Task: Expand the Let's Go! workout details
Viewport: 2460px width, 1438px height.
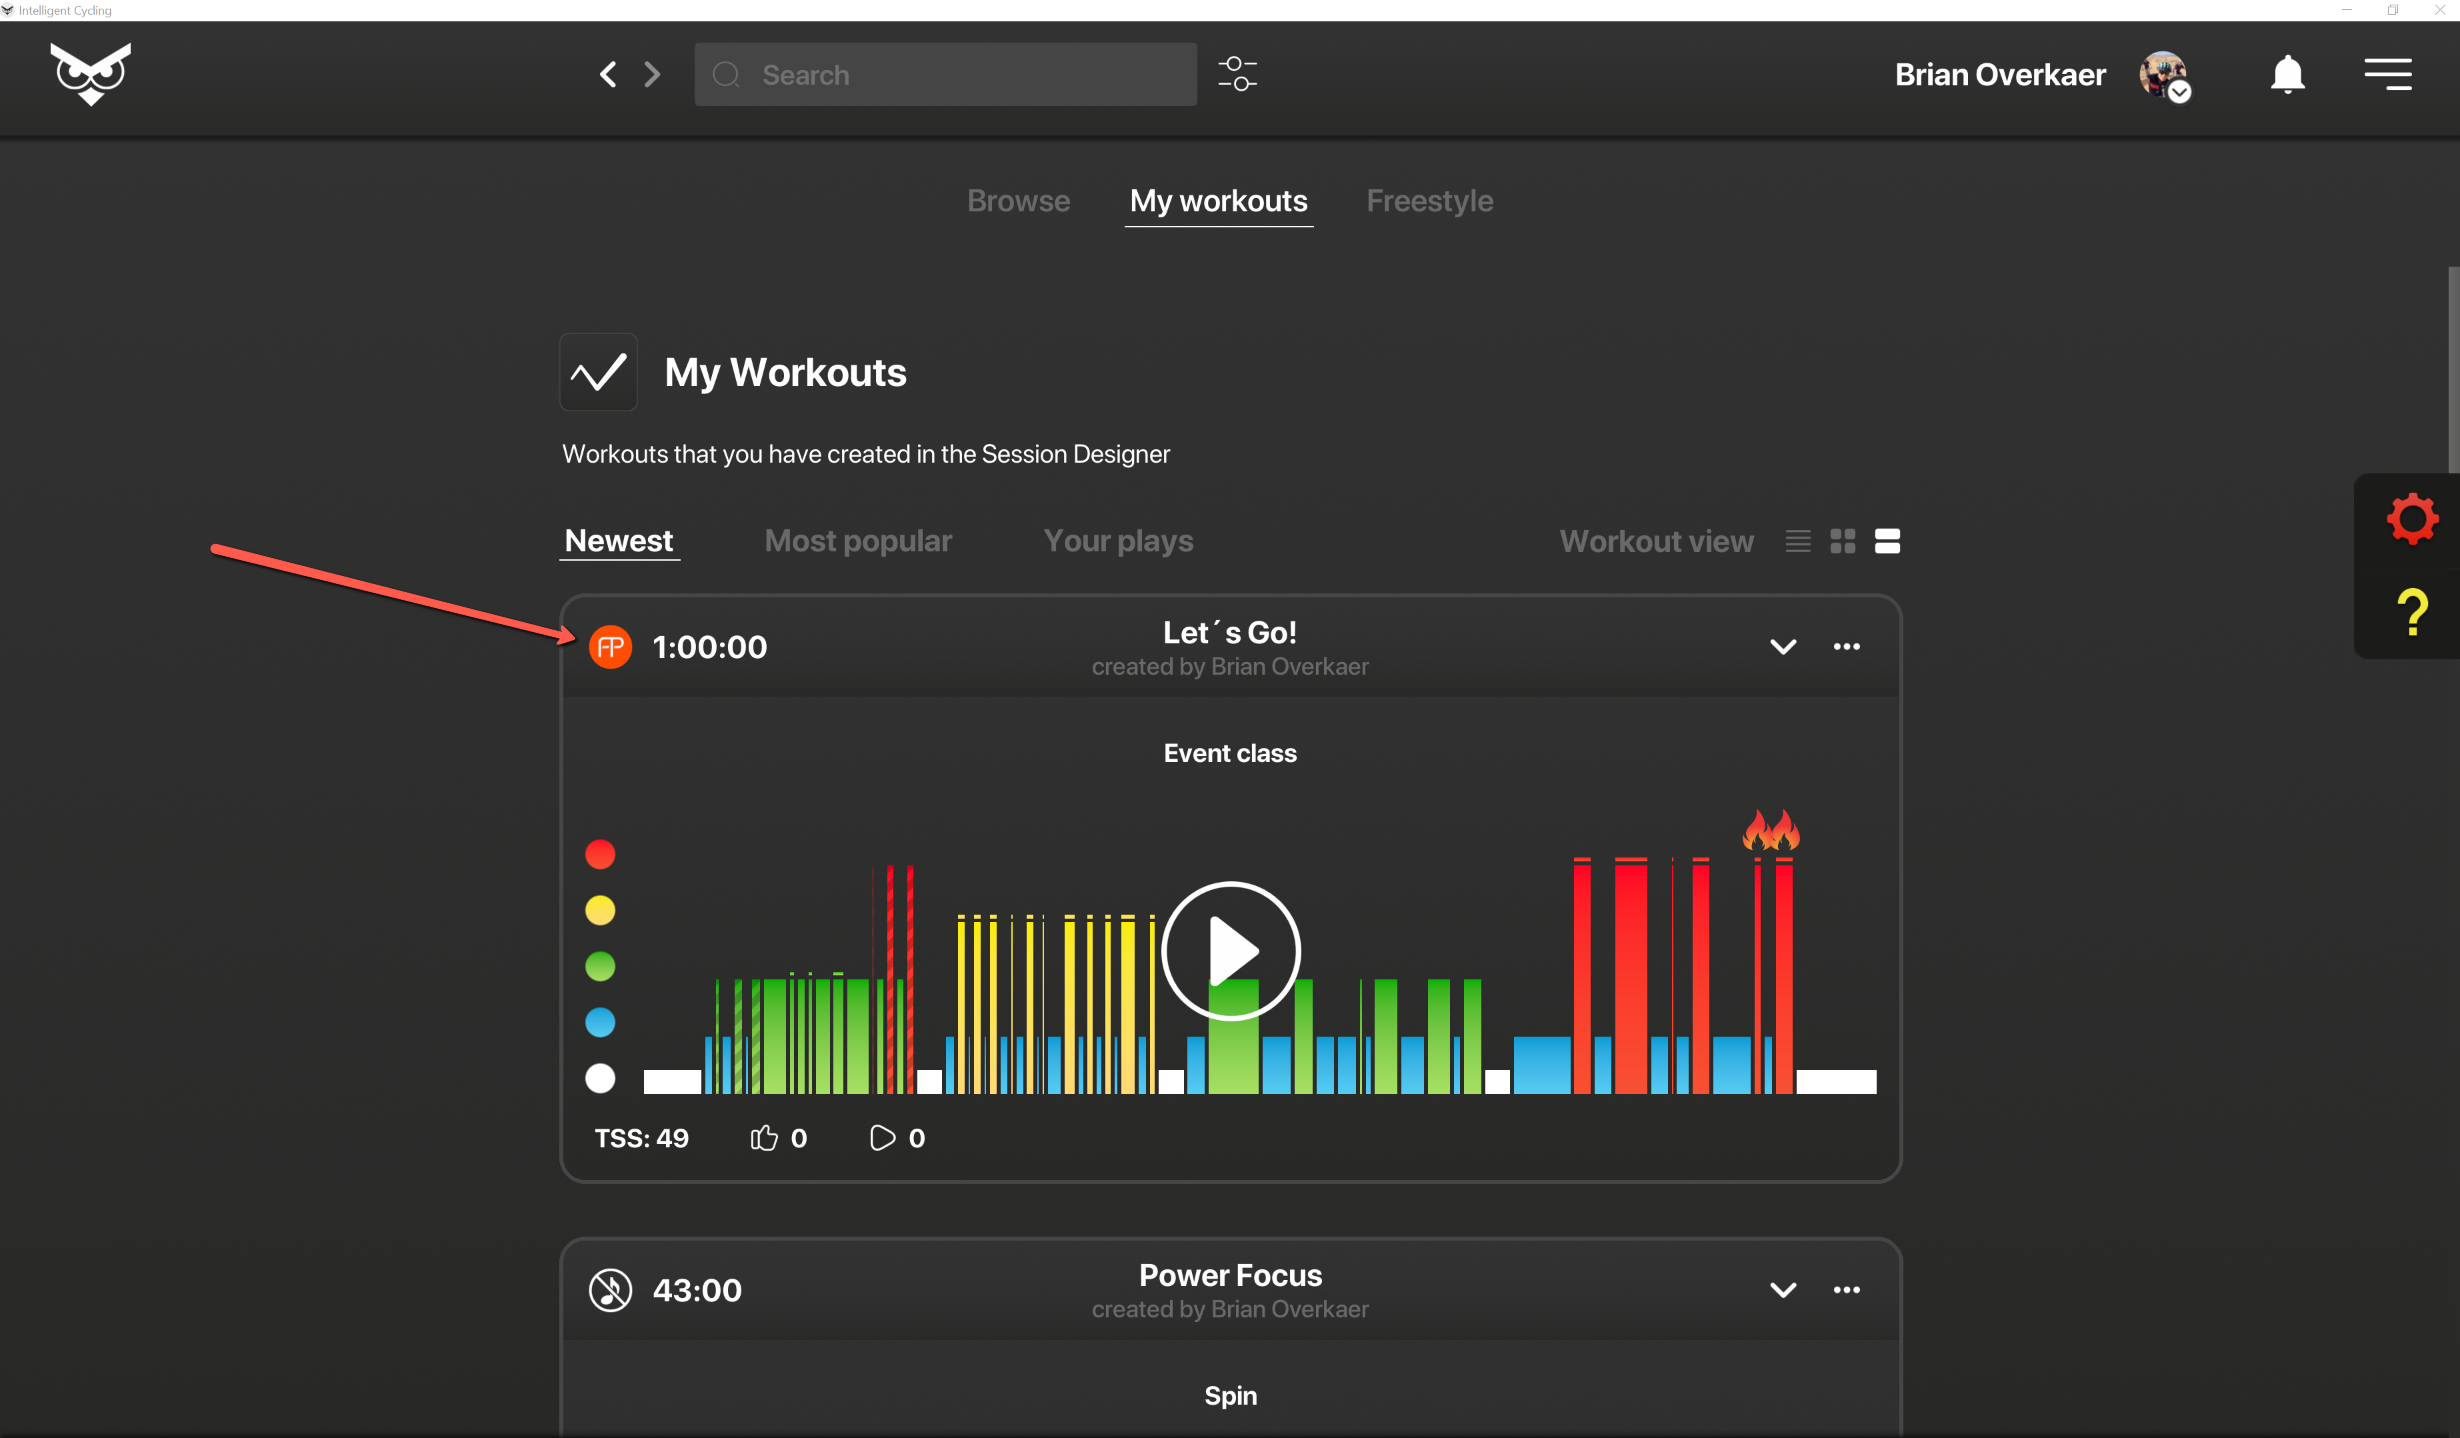Action: point(1783,647)
